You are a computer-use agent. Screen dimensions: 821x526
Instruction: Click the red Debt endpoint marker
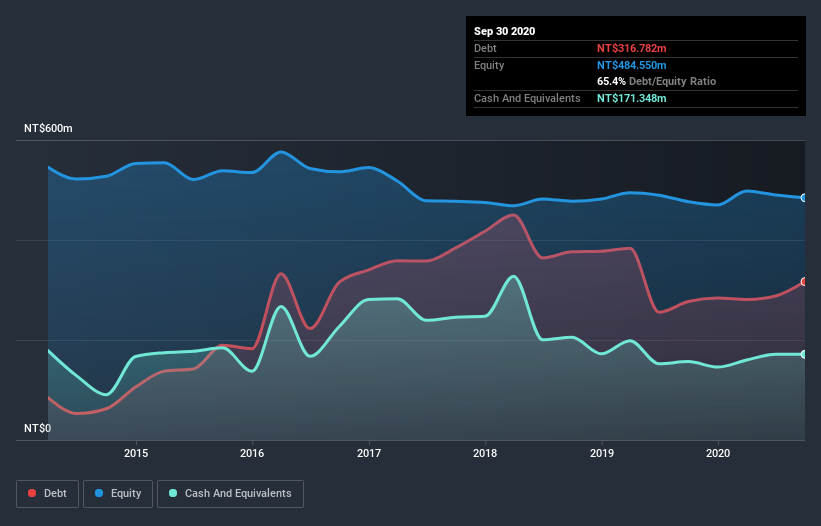tap(804, 282)
